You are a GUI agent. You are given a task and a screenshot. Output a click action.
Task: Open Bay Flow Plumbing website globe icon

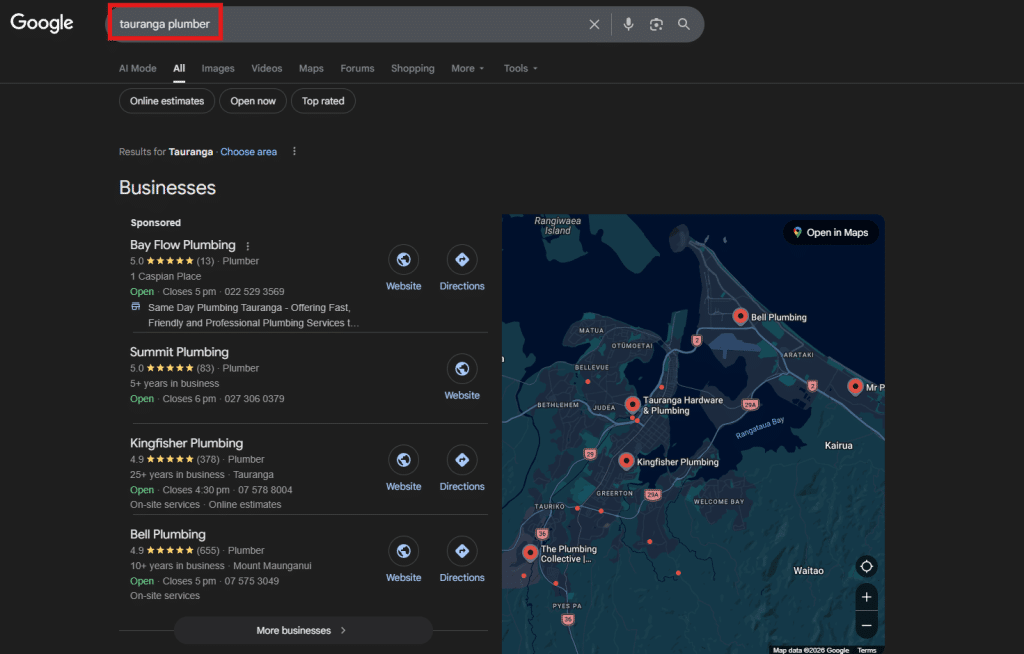pyautogui.click(x=404, y=260)
